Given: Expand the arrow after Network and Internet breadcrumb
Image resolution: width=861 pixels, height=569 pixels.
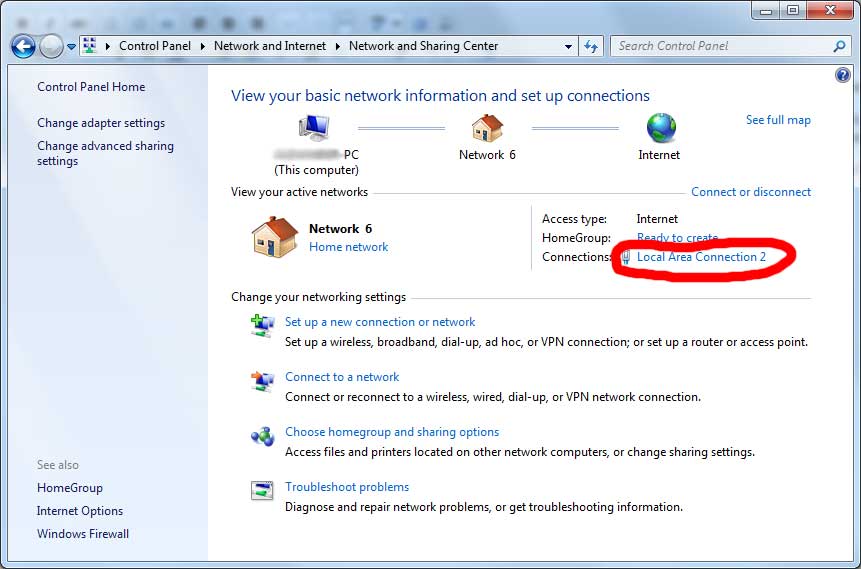Looking at the screenshot, I should tap(337, 47).
